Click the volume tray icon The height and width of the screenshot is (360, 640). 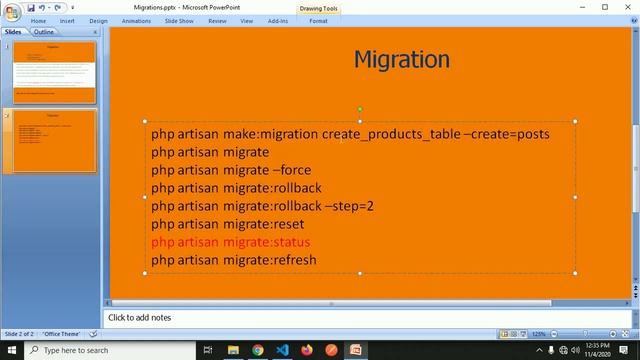point(576,350)
